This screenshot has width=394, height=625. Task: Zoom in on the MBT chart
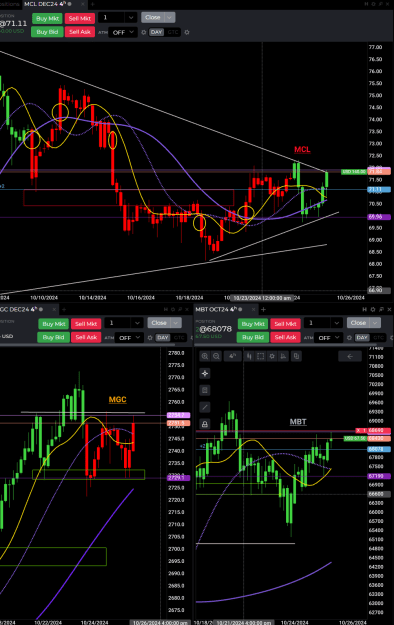click(x=205, y=356)
